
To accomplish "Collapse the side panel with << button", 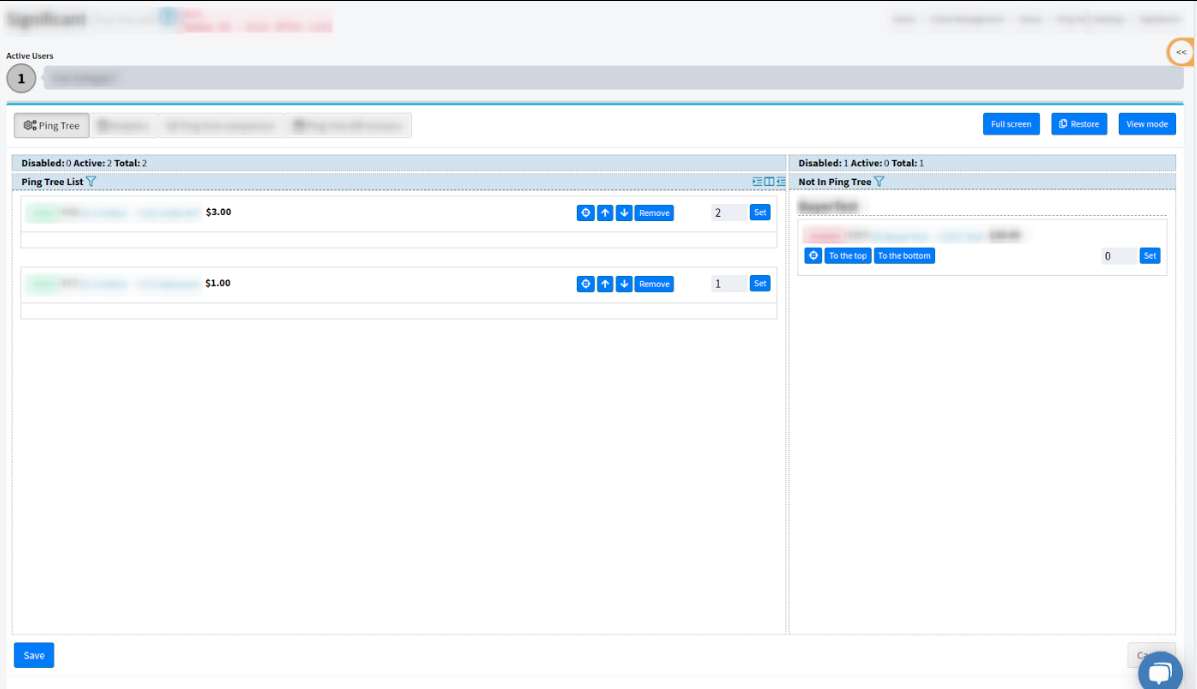I will pos(1181,52).
